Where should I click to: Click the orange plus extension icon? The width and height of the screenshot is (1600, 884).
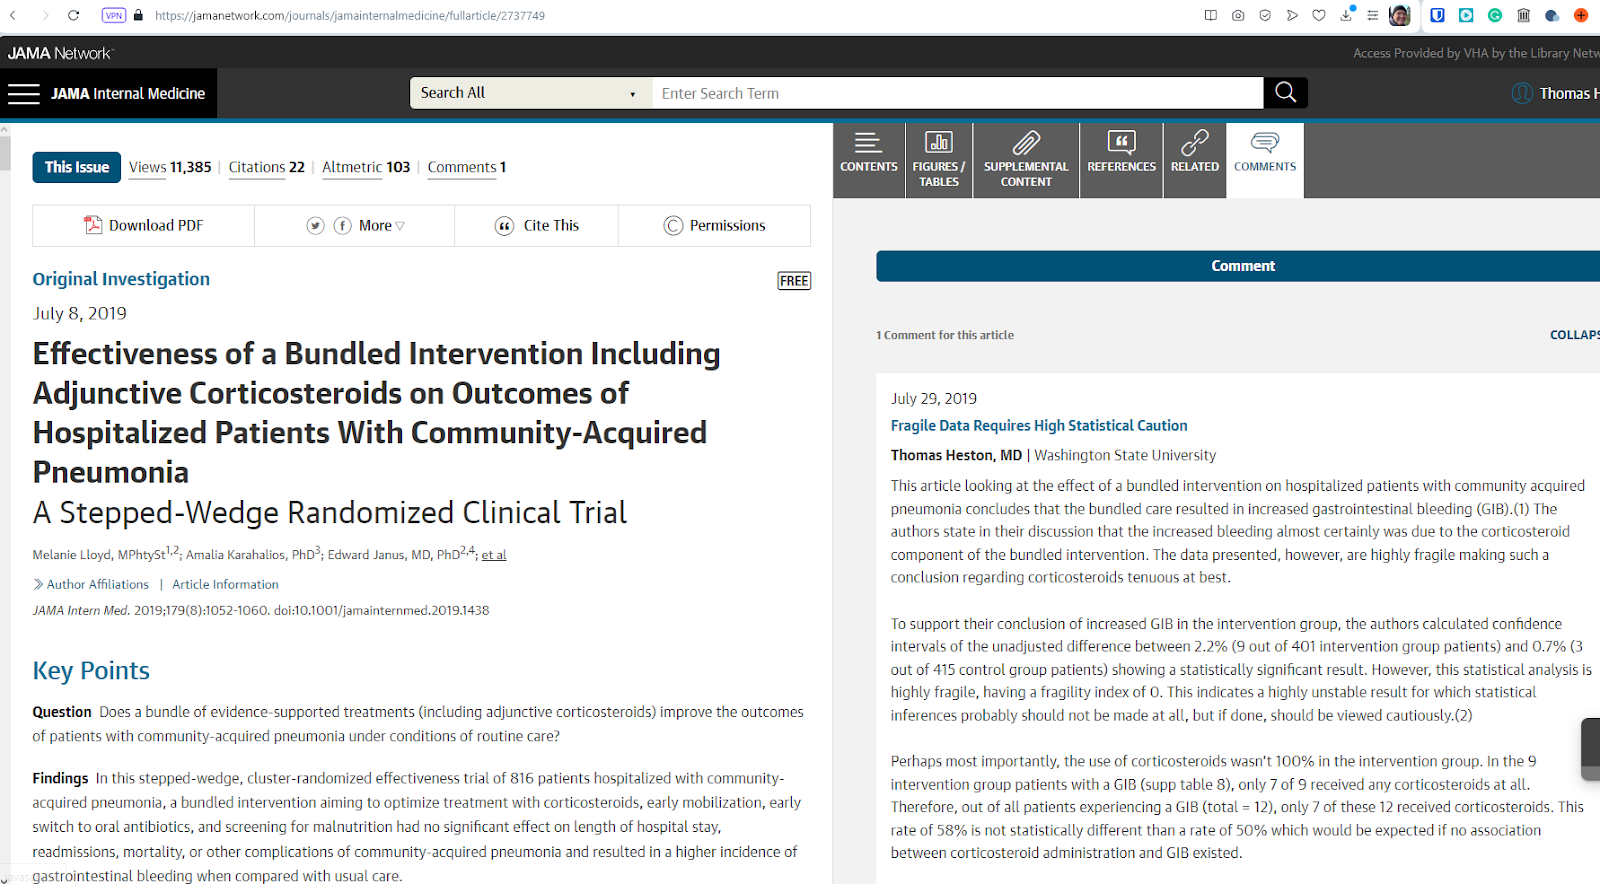pos(1581,15)
